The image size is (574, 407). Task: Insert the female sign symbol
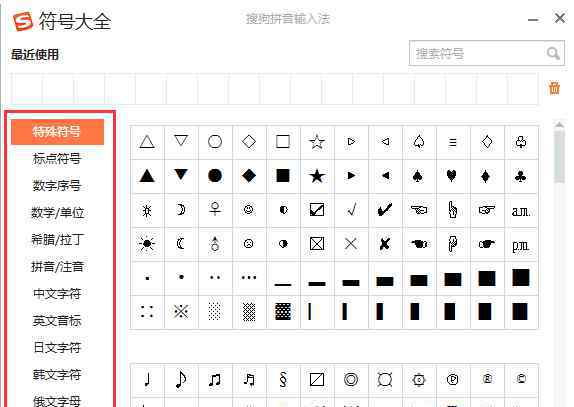point(215,210)
